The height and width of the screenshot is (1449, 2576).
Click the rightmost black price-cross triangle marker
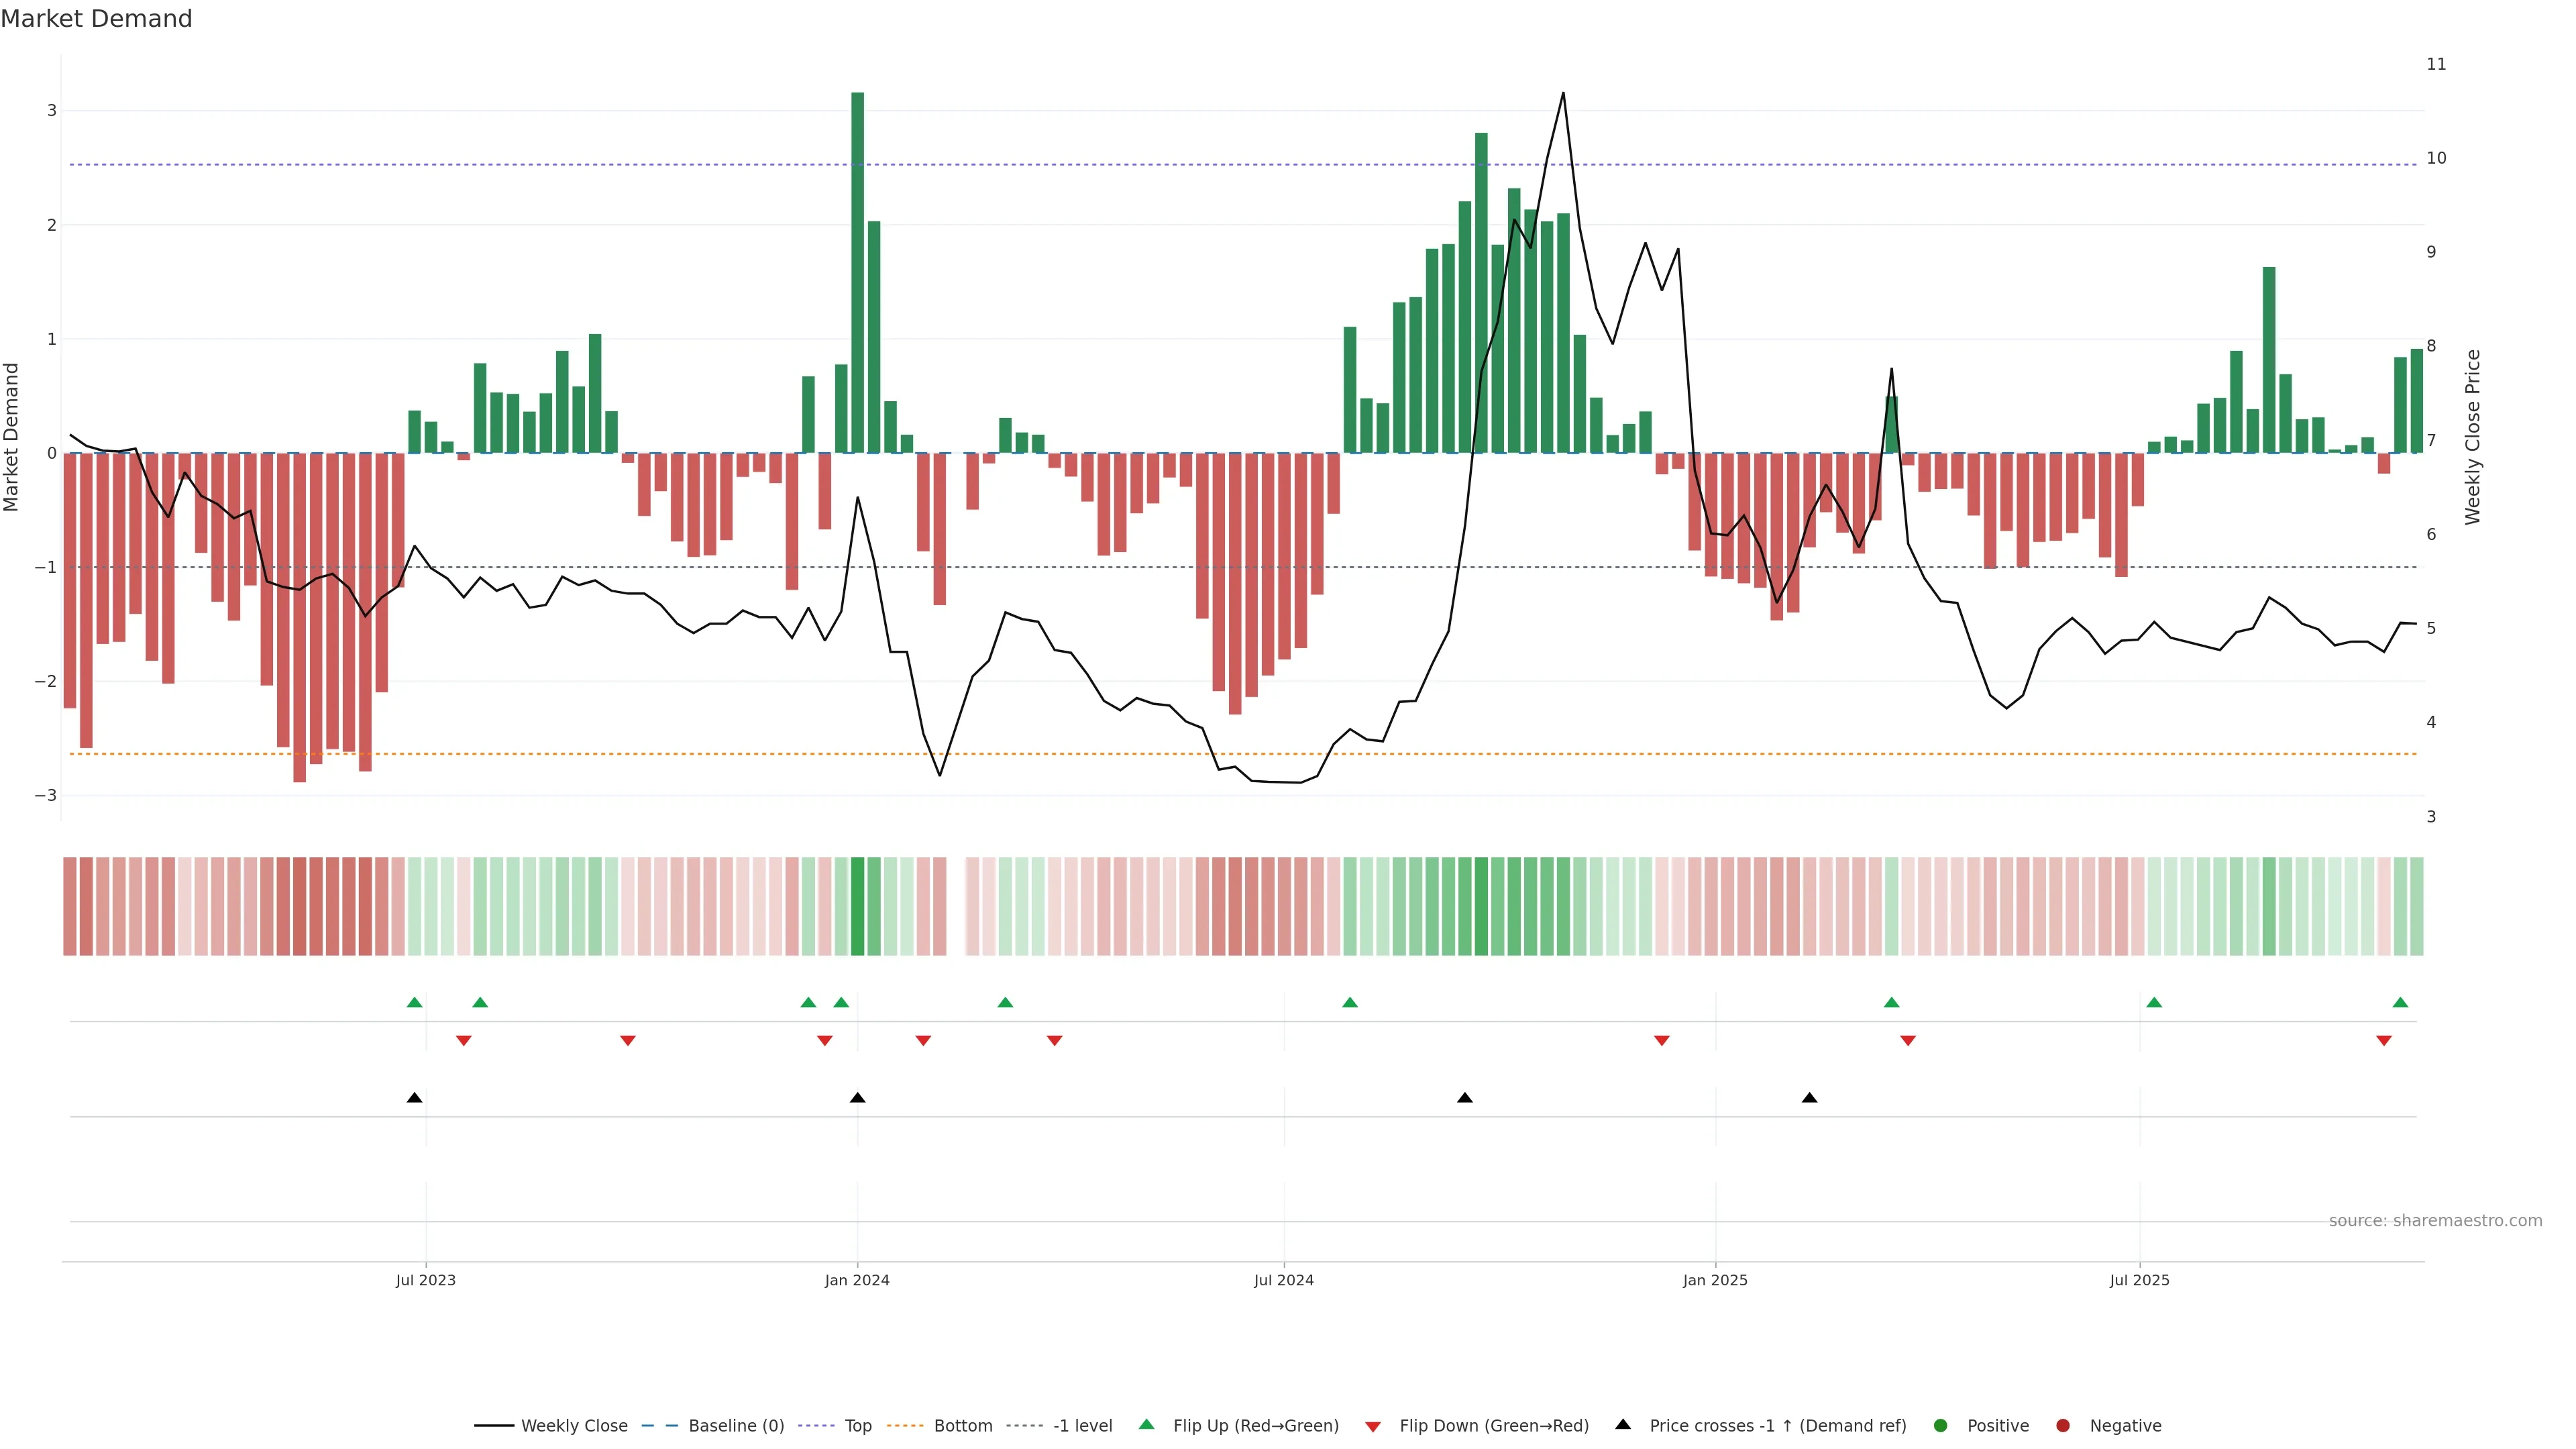pos(1809,1098)
